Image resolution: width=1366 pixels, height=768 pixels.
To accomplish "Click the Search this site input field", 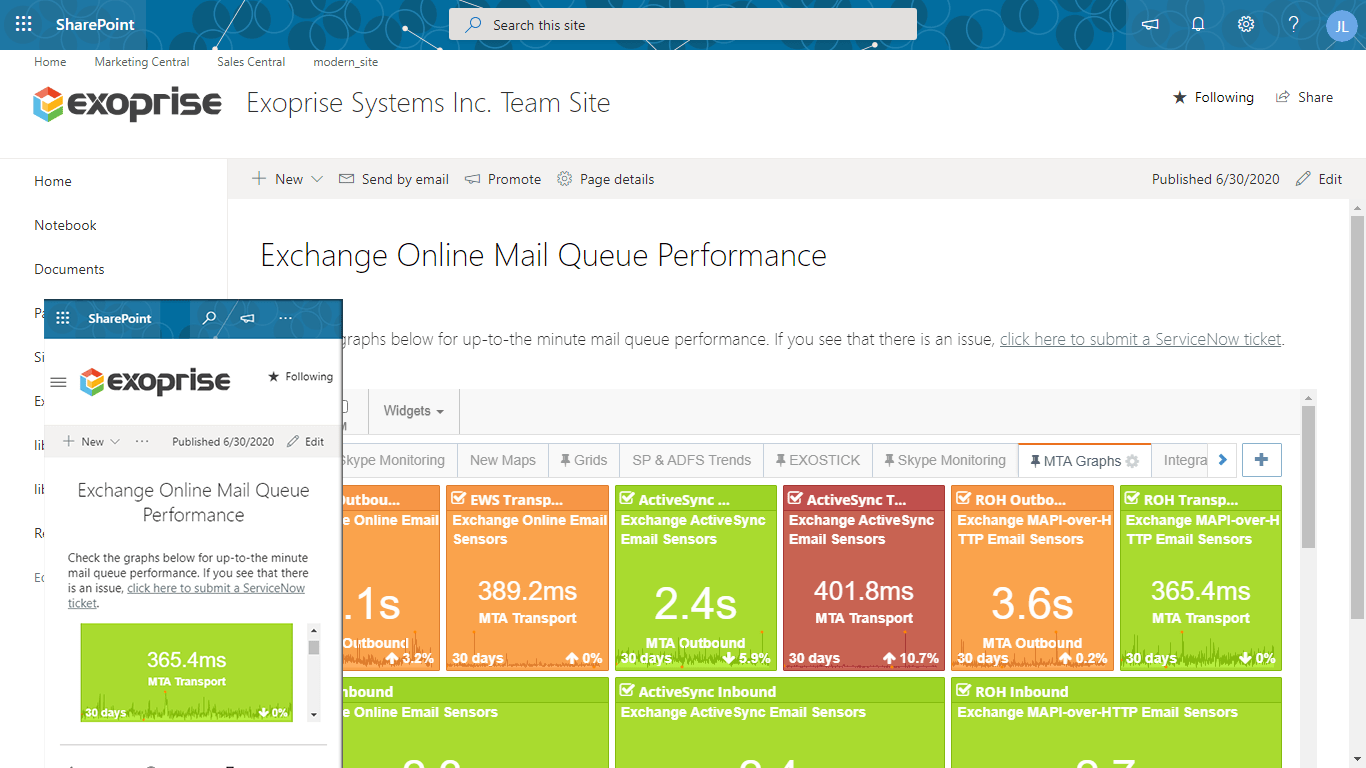I will [x=683, y=24].
